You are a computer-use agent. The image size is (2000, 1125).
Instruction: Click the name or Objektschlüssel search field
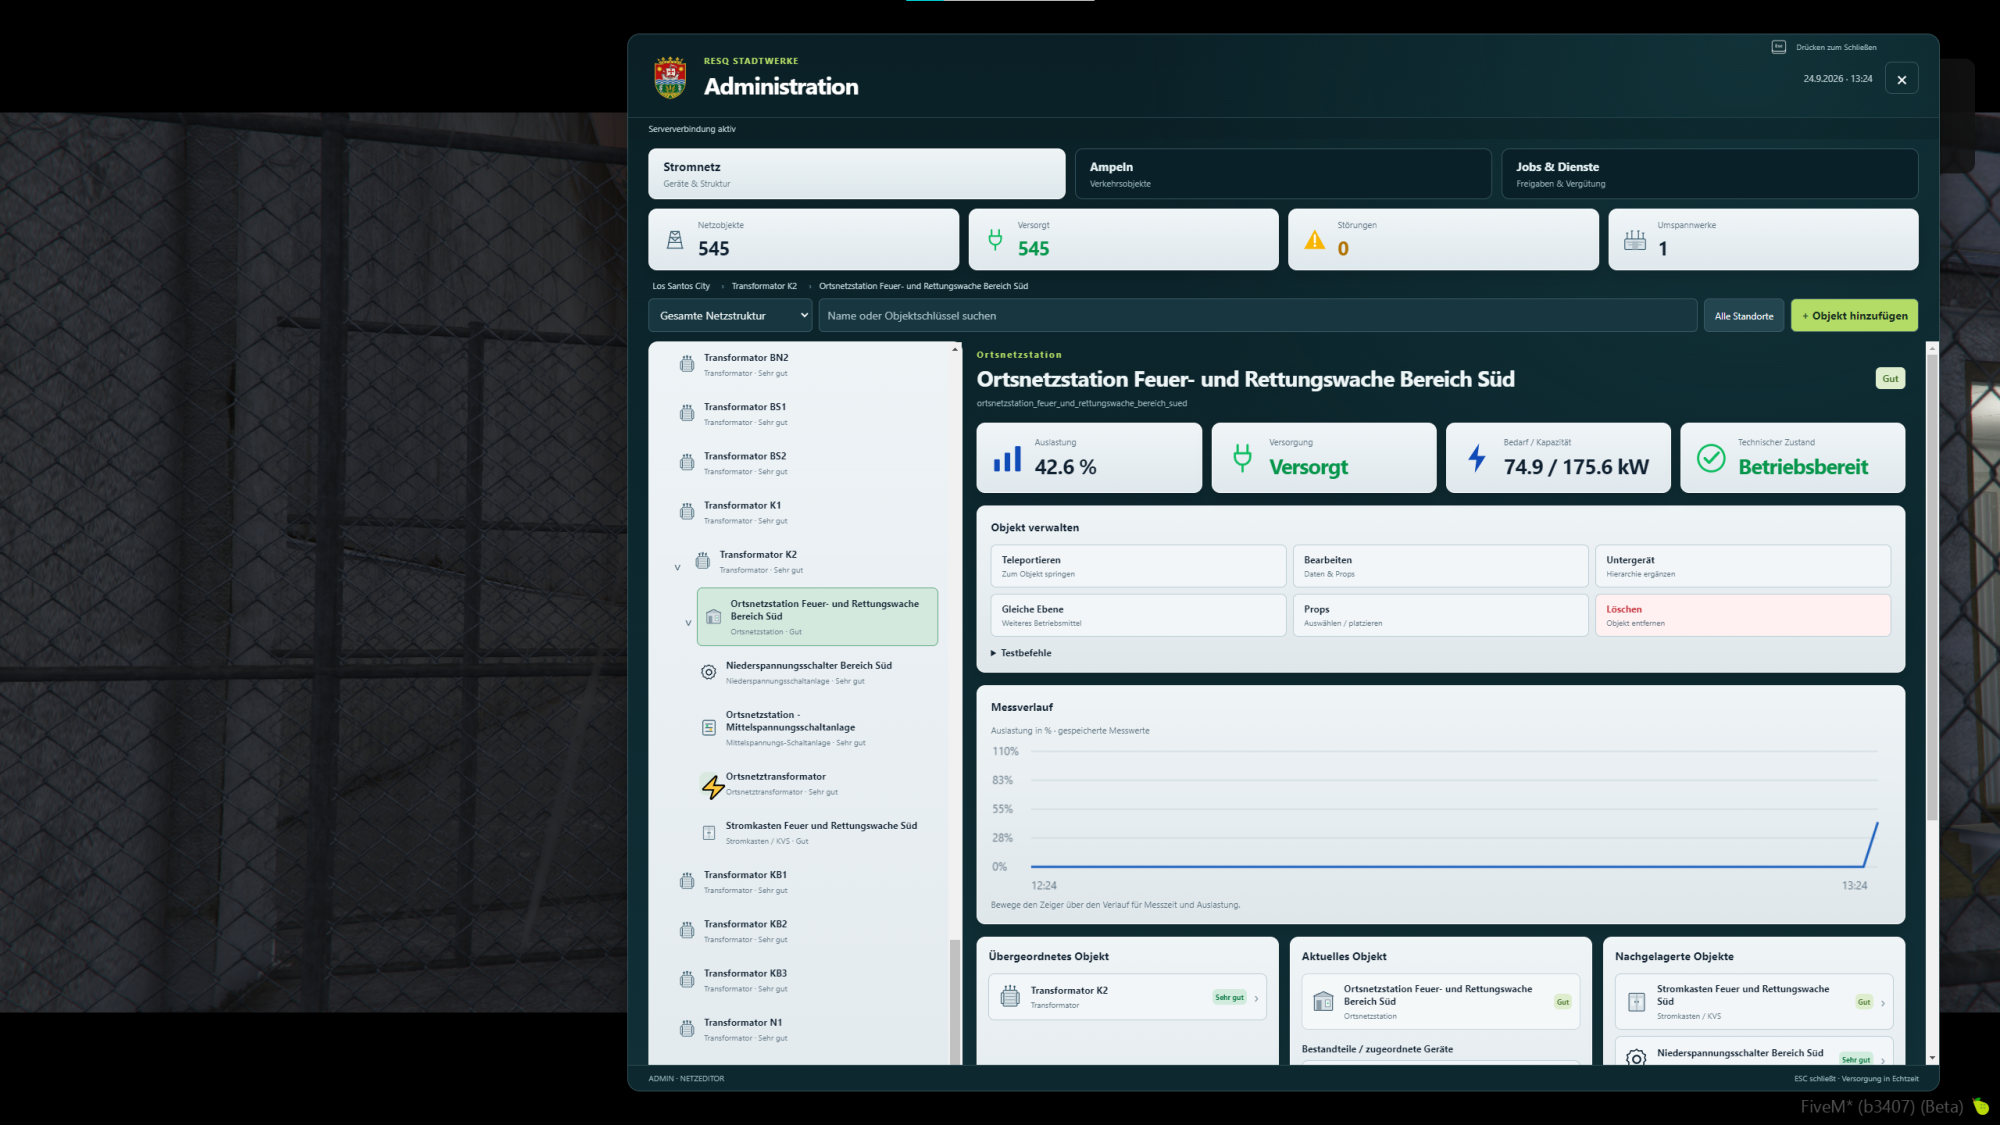[x=1257, y=315]
